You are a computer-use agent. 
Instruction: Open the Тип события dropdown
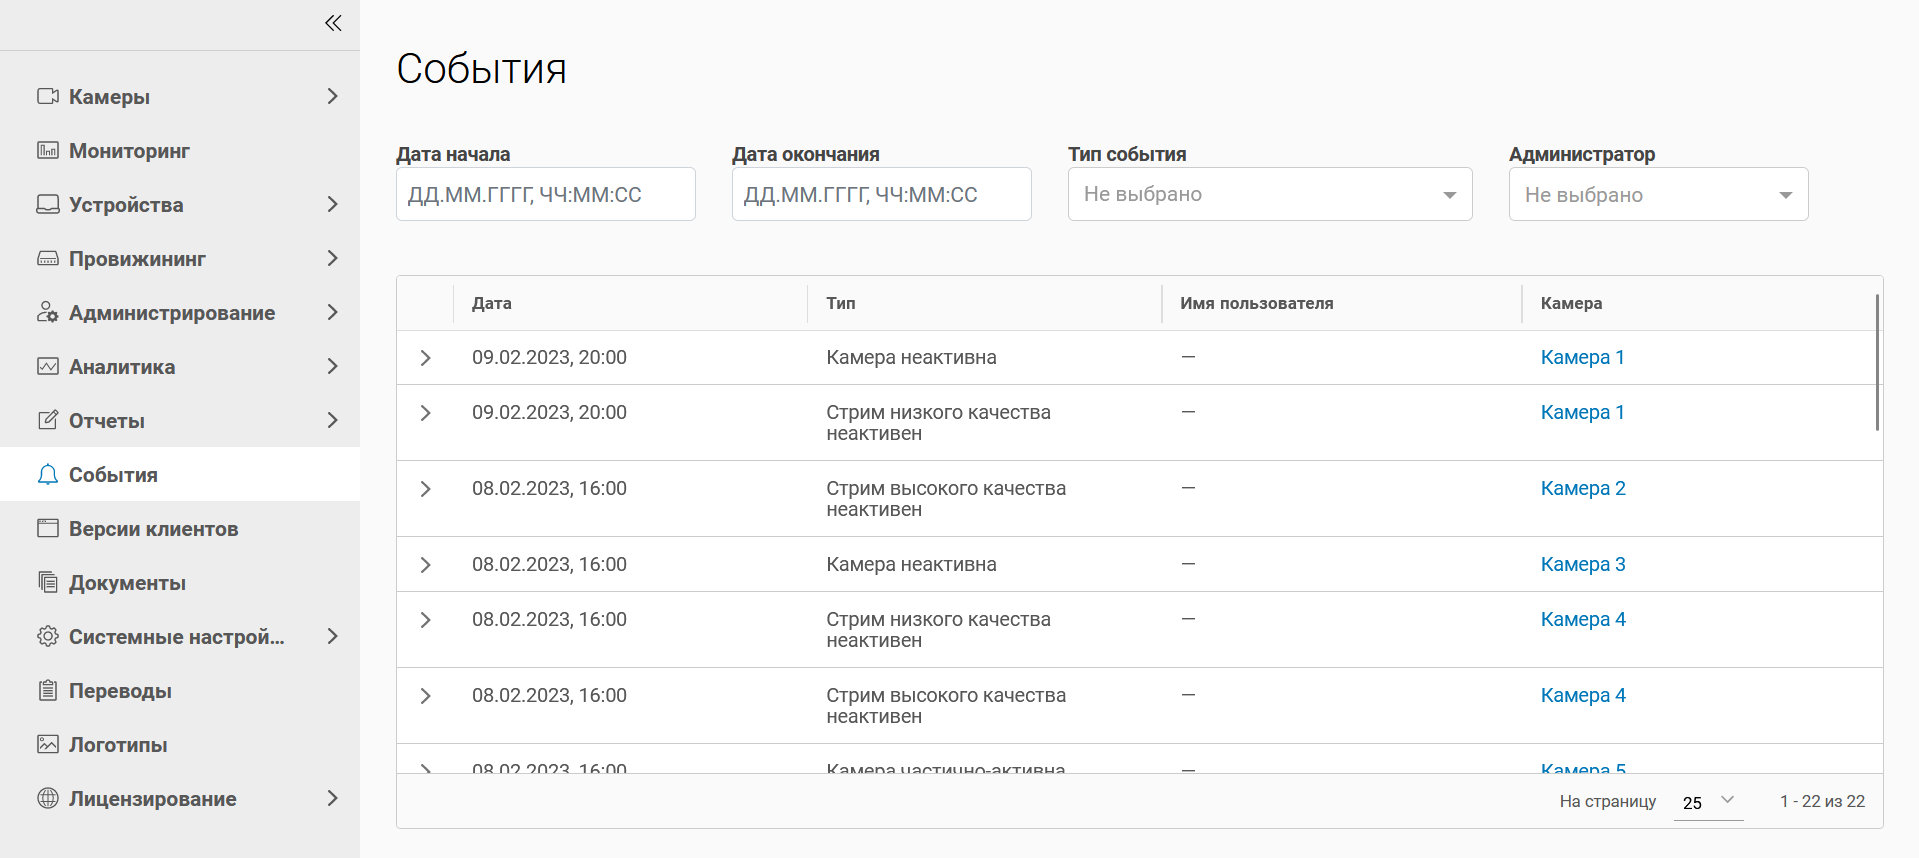tap(1269, 194)
